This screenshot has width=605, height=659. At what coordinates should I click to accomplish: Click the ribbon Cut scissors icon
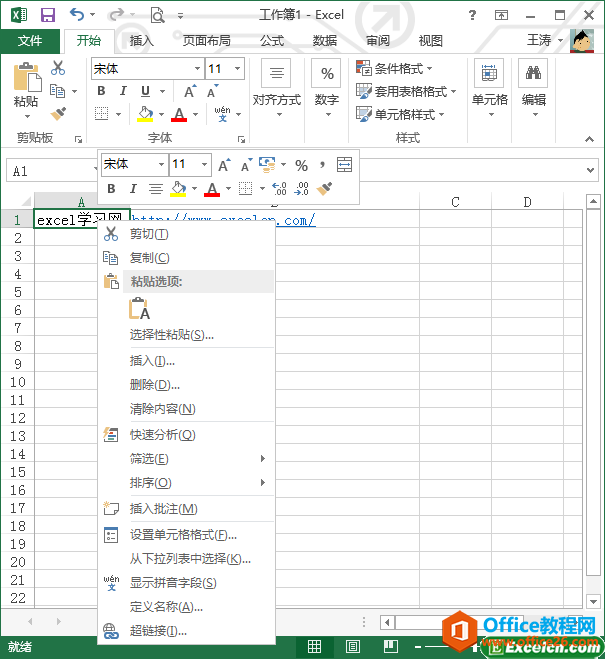coord(58,68)
